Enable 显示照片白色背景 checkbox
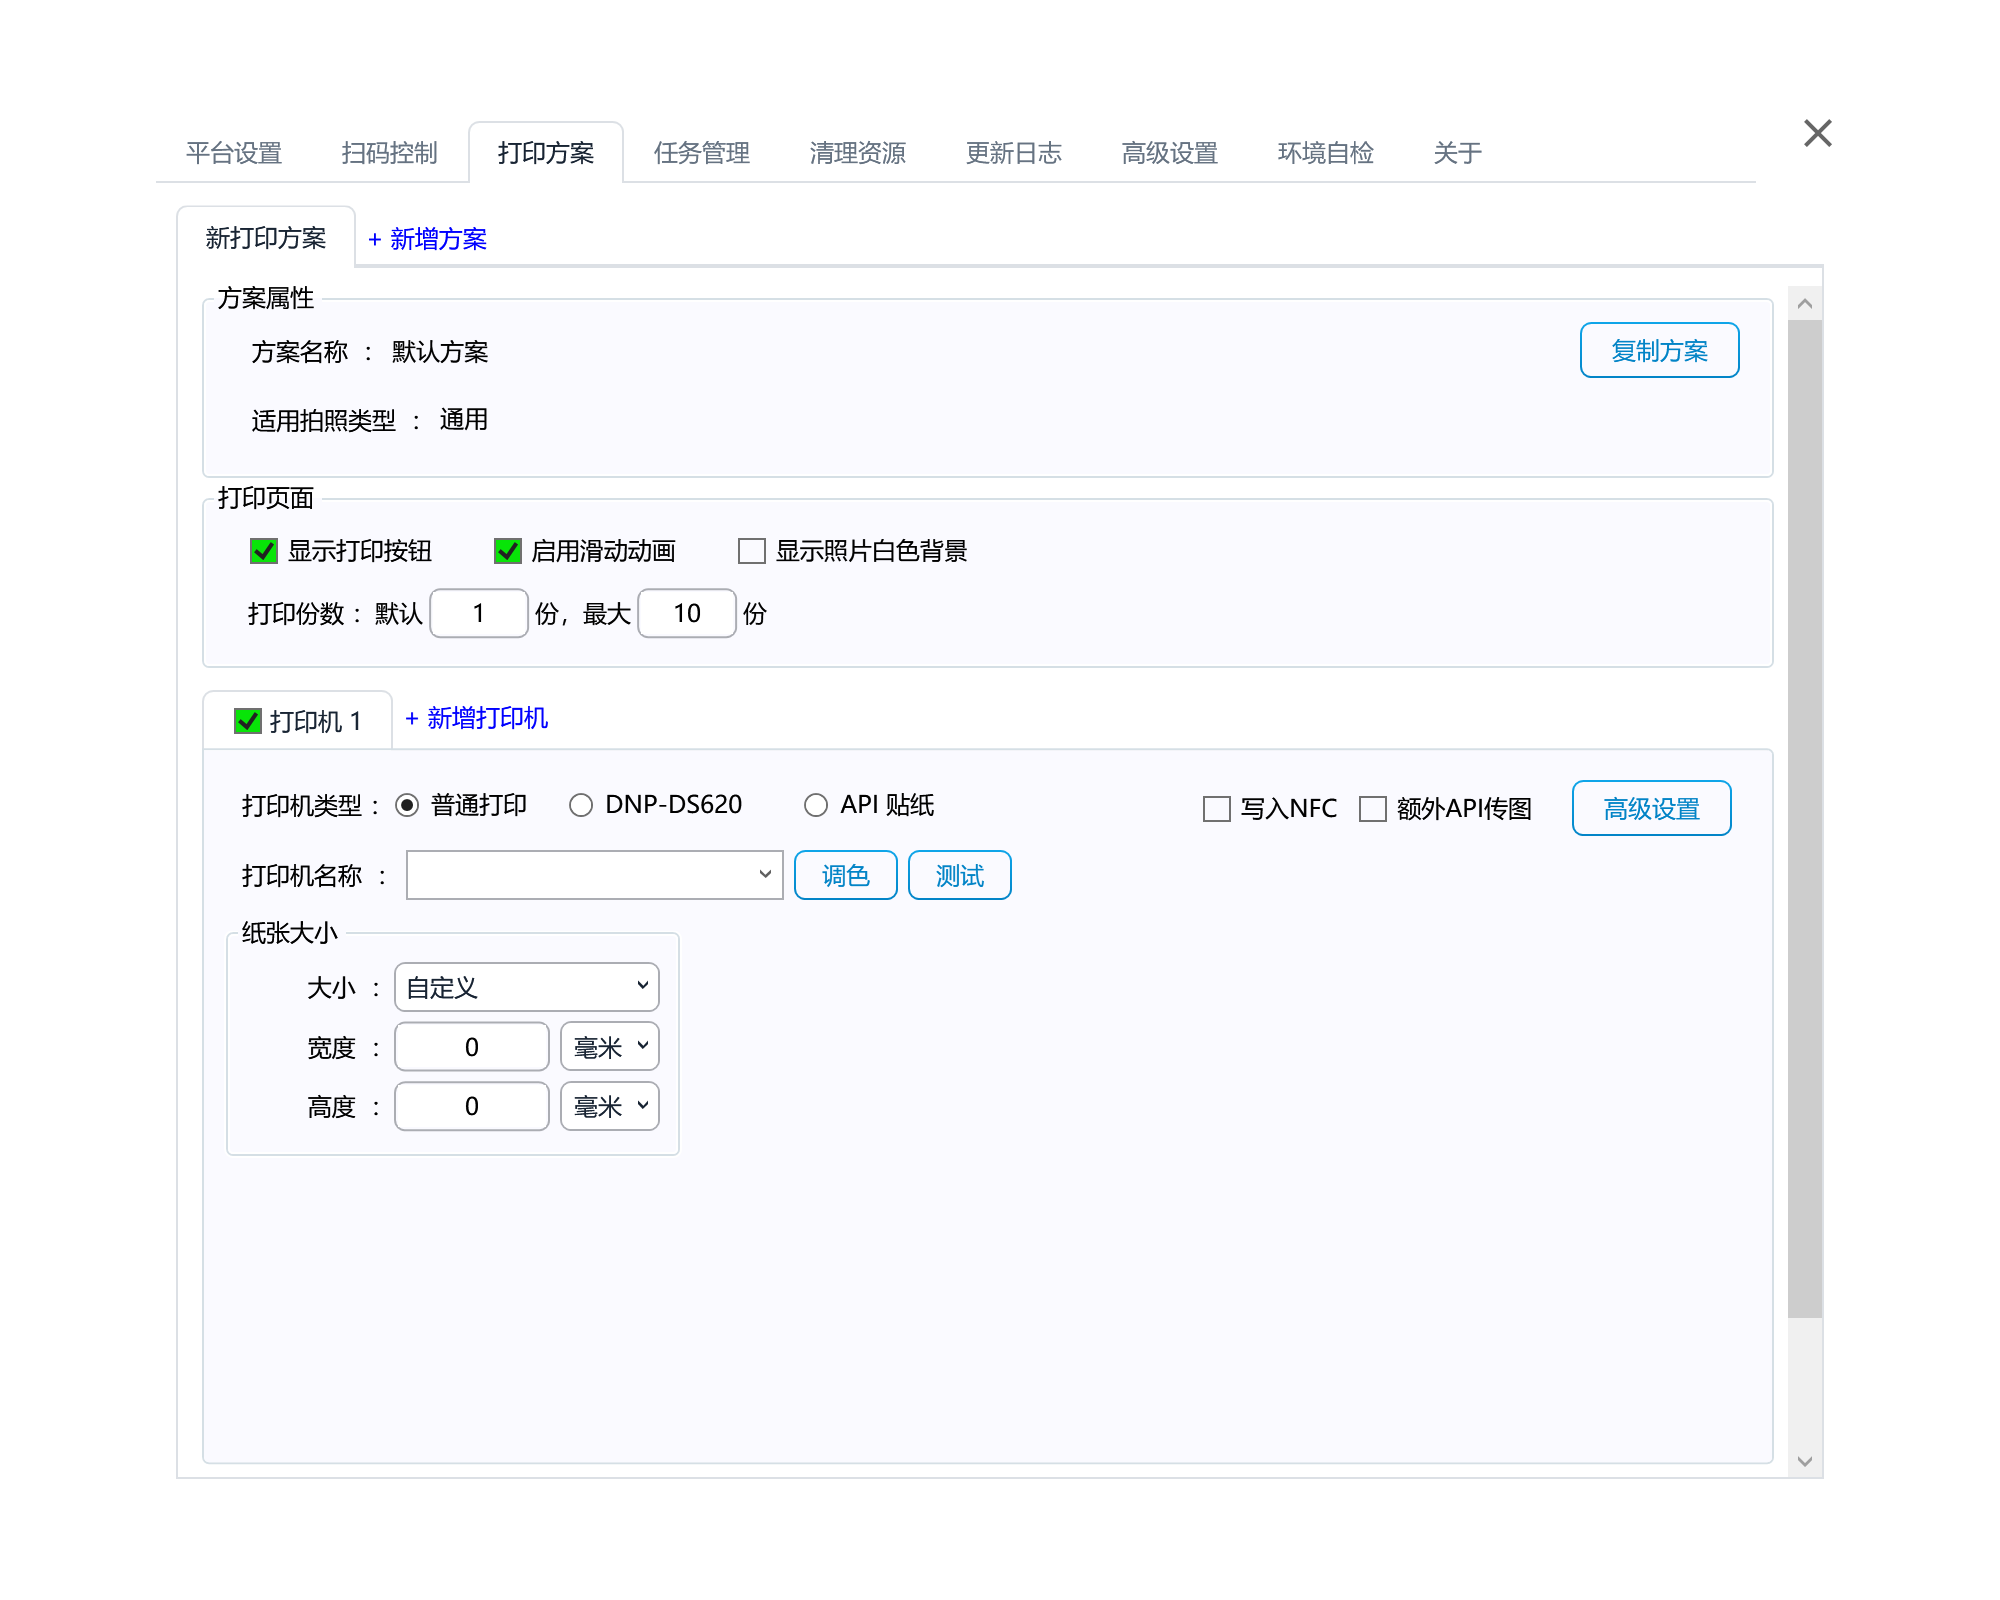Screen dimensions: 2000x1600 pos(752,551)
